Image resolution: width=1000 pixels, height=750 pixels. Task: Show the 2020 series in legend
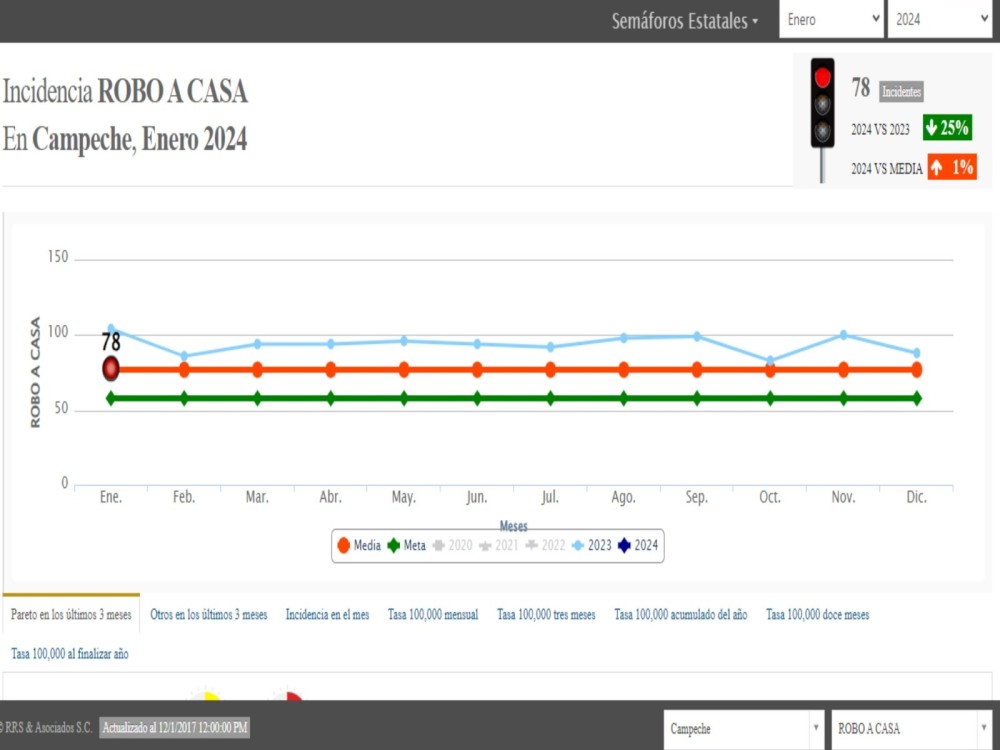point(452,546)
